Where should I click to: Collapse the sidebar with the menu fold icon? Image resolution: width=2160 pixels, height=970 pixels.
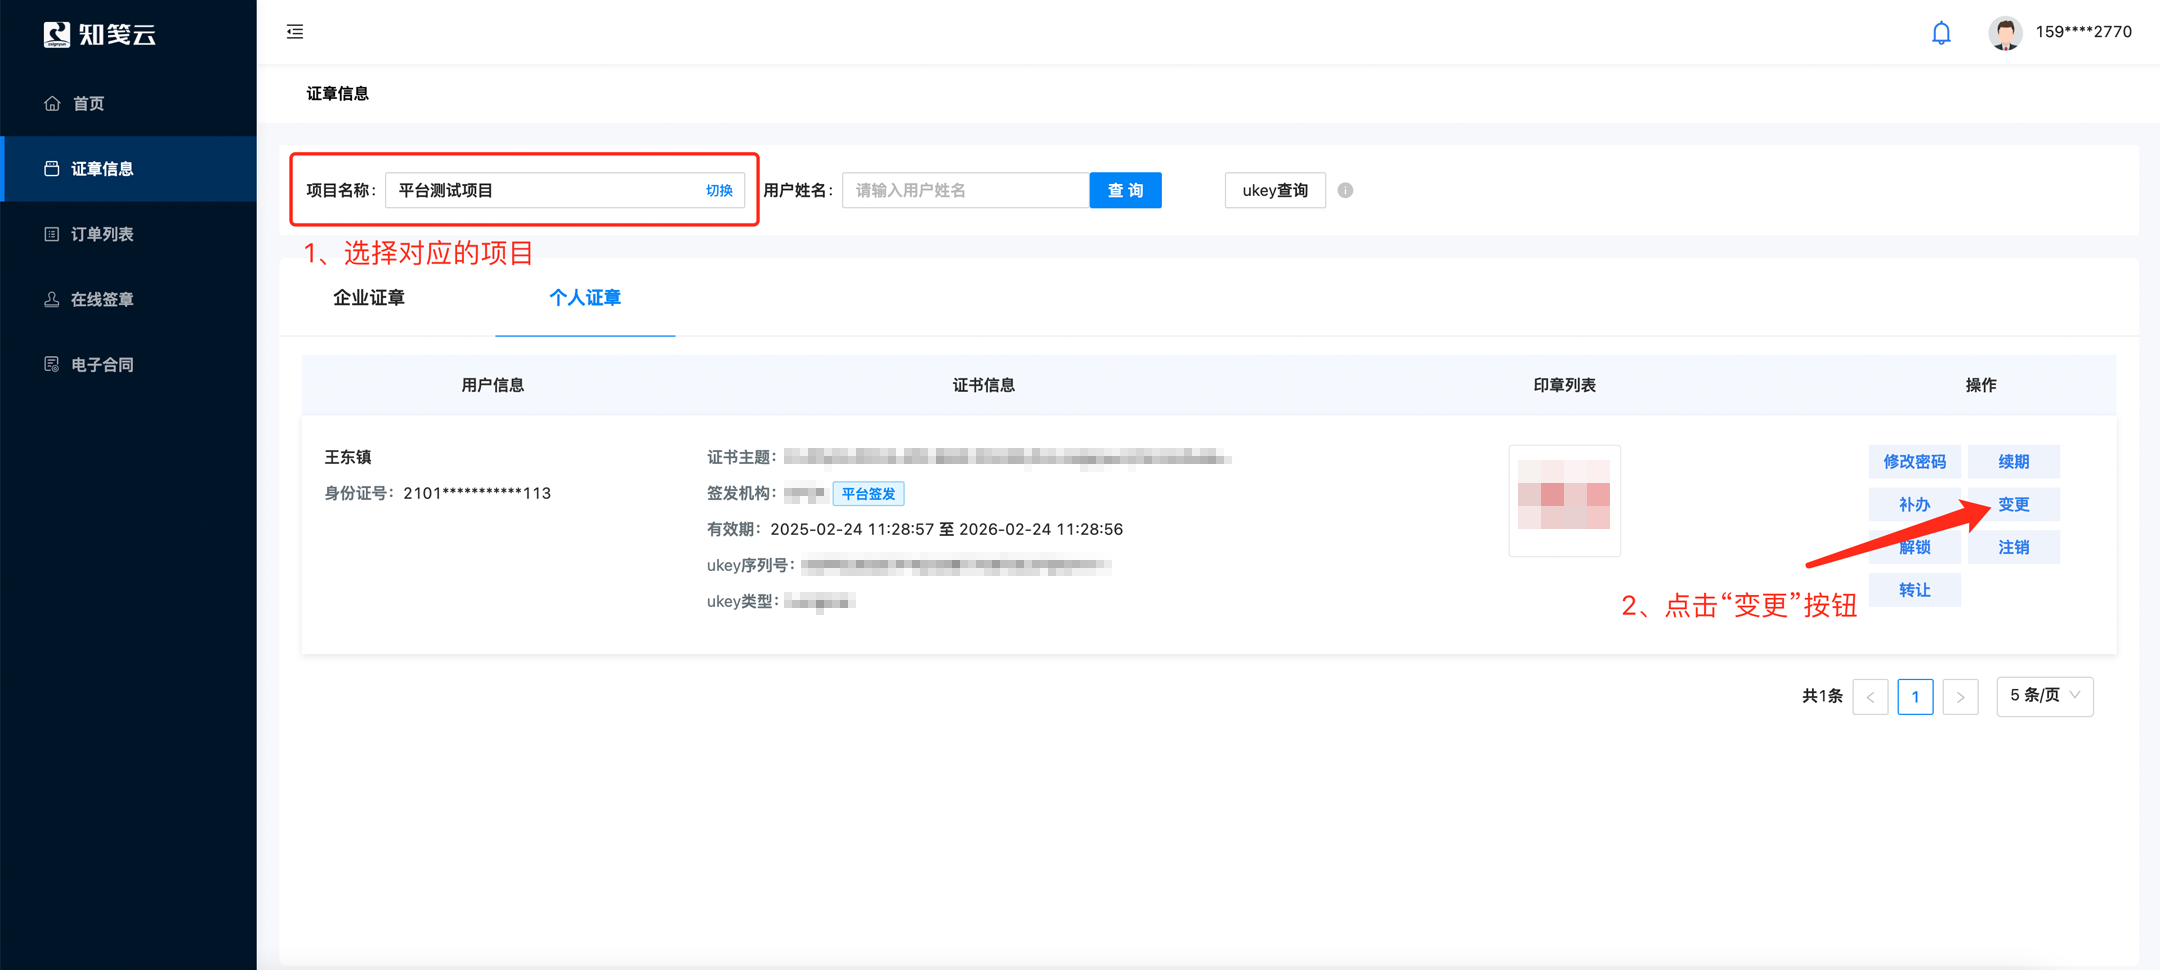point(295,32)
